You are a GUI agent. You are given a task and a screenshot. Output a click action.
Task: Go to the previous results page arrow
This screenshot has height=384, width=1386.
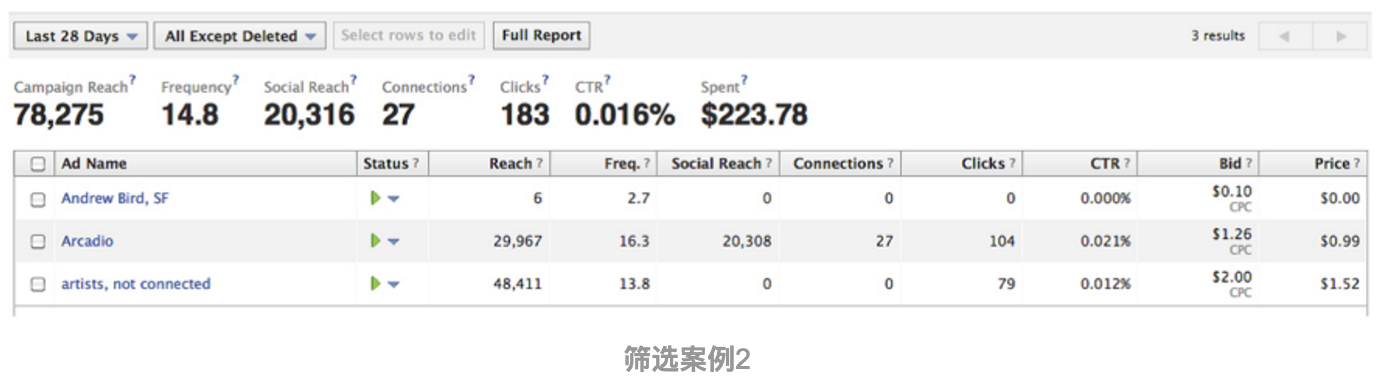pos(1284,36)
